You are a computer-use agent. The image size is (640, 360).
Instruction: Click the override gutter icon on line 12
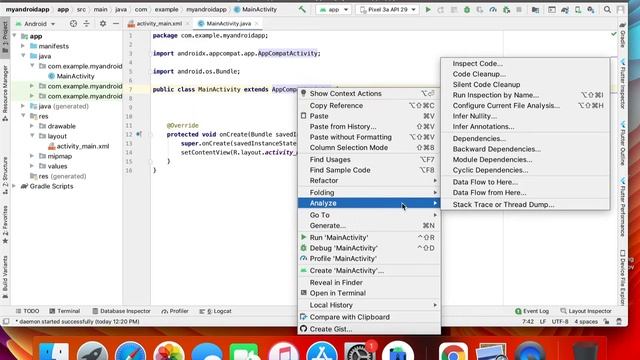[x=139, y=134]
